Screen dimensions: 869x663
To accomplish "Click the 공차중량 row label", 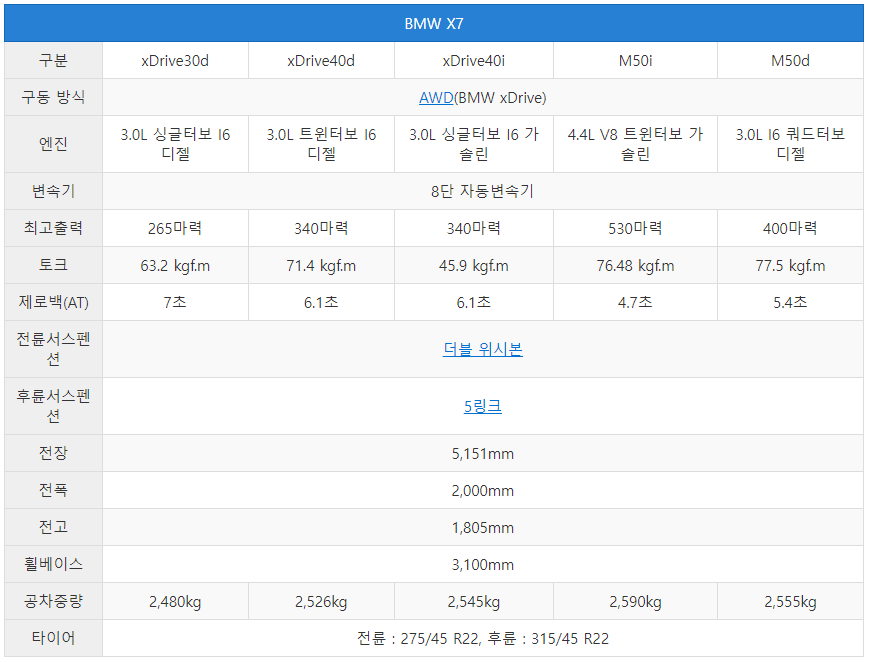I will click(53, 601).
